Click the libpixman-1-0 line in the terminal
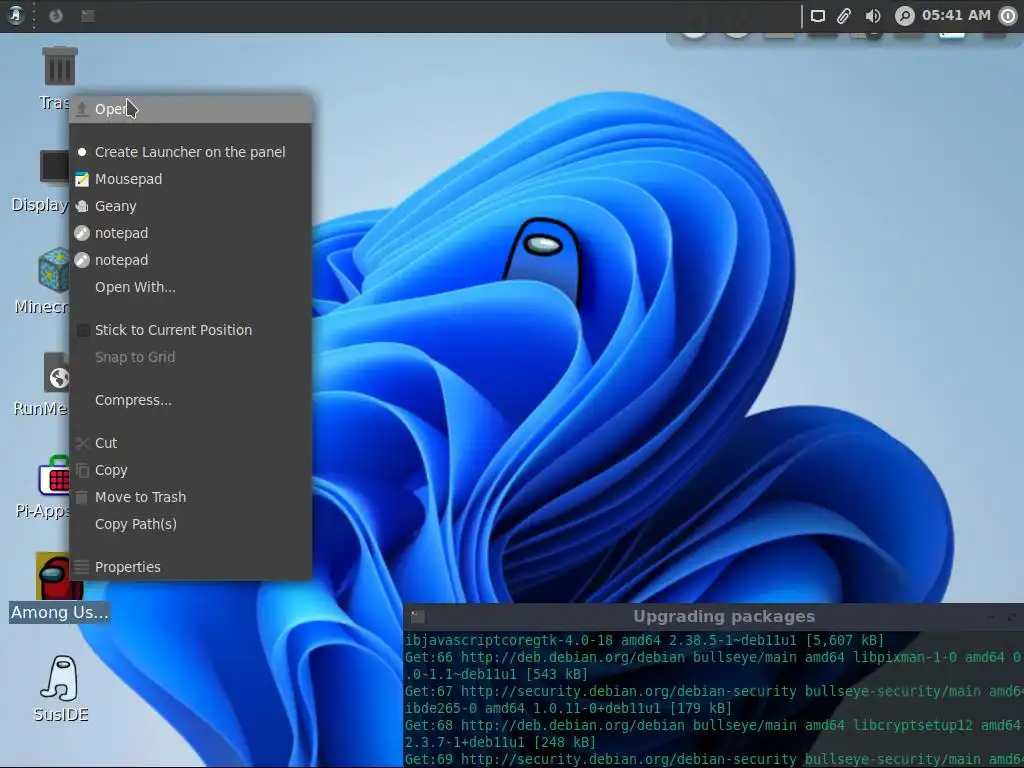This screenshot has width=1024, height=768. 714,657
